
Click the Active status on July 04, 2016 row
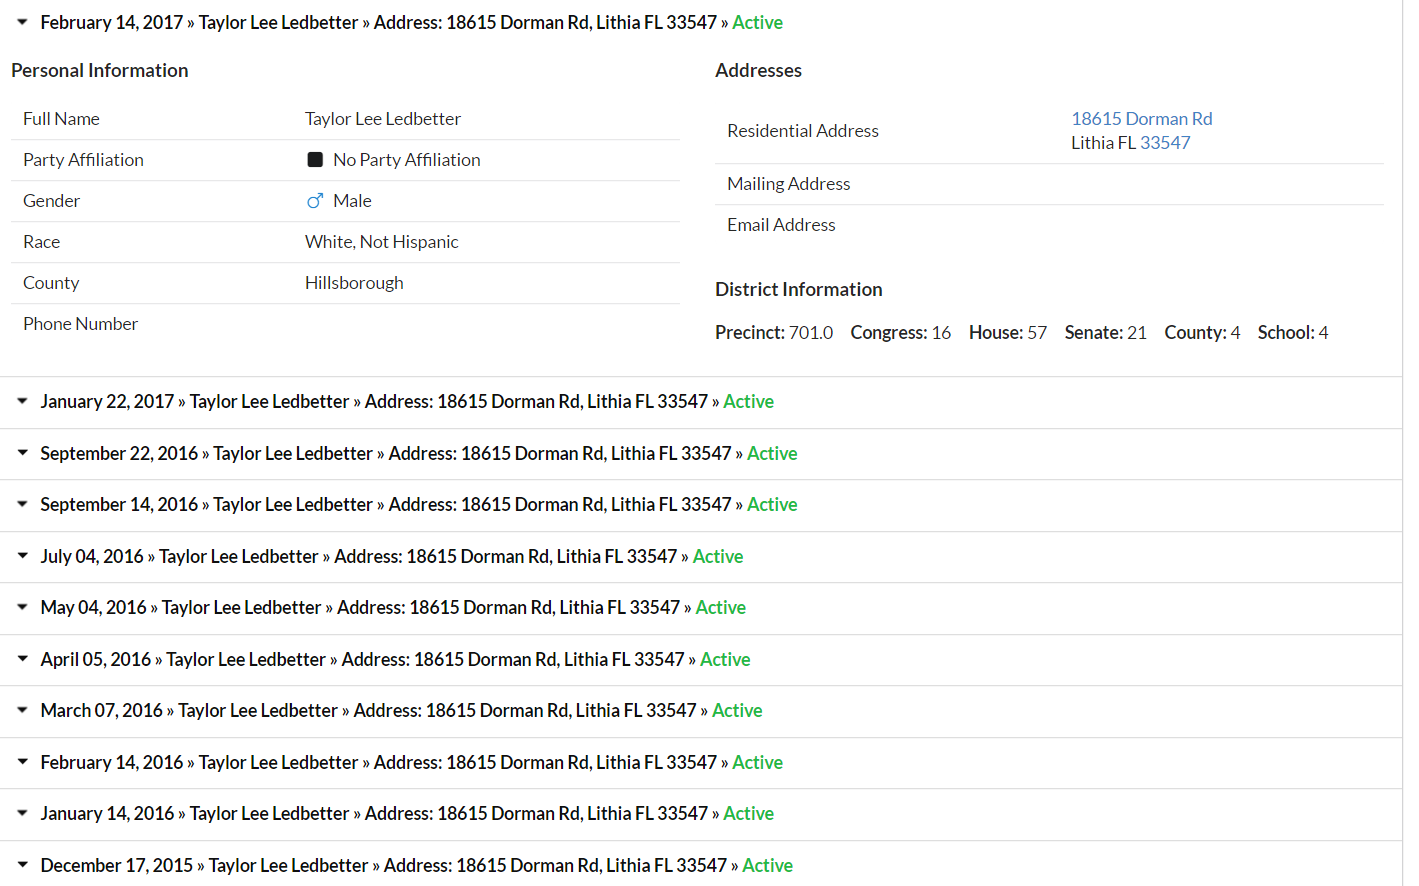tap(718, 556)
